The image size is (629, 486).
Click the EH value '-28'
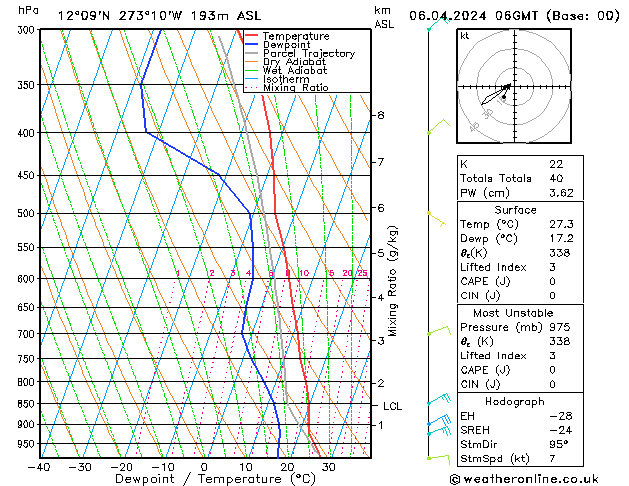pyautogui.click(x=561, y=416)
